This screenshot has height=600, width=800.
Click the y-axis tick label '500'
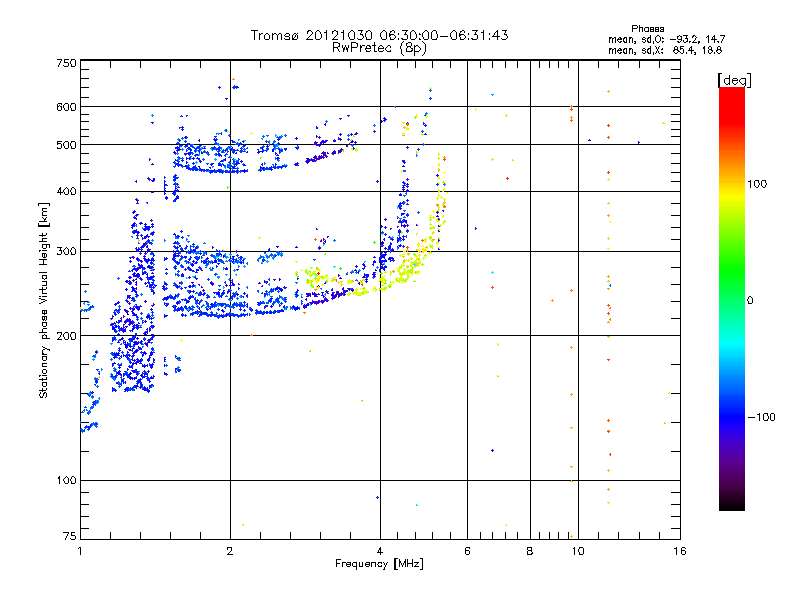tap(66, 145)
